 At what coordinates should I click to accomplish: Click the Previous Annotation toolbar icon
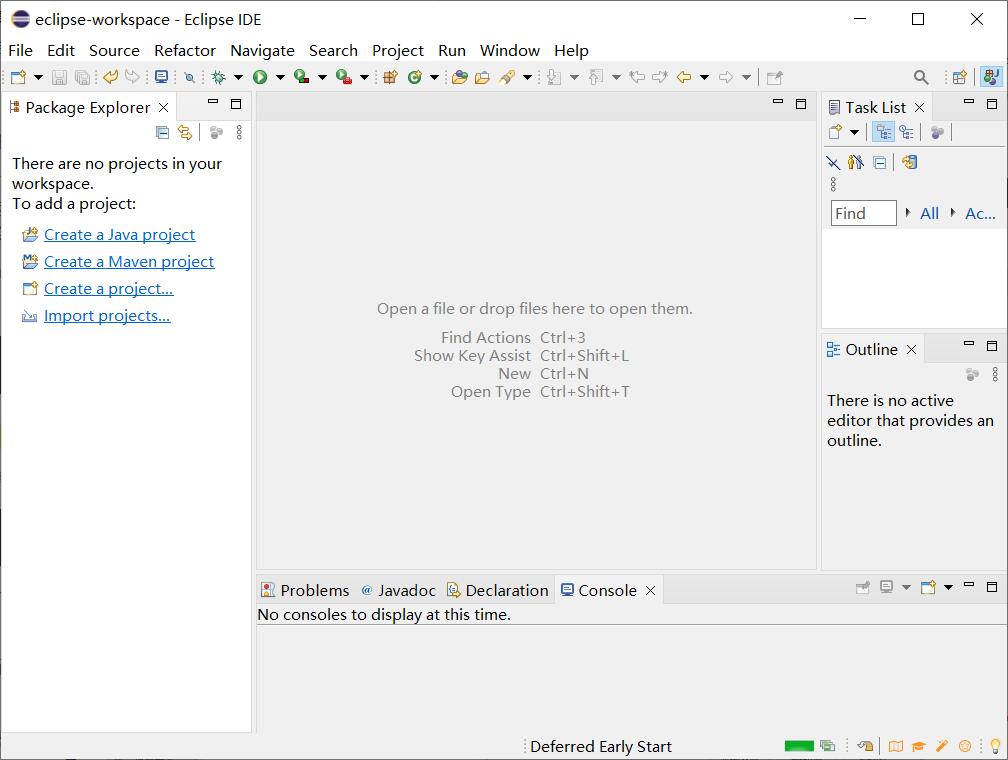[x=596, y=78]
